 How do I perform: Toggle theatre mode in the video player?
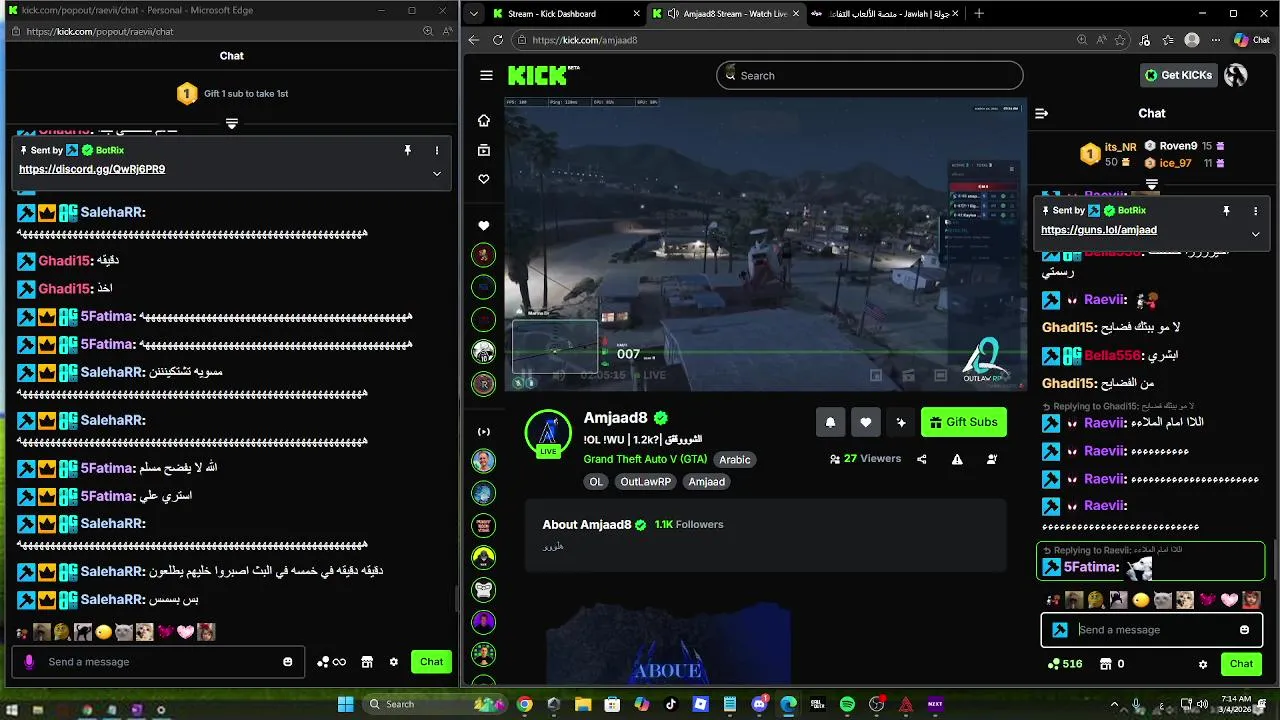940,375
